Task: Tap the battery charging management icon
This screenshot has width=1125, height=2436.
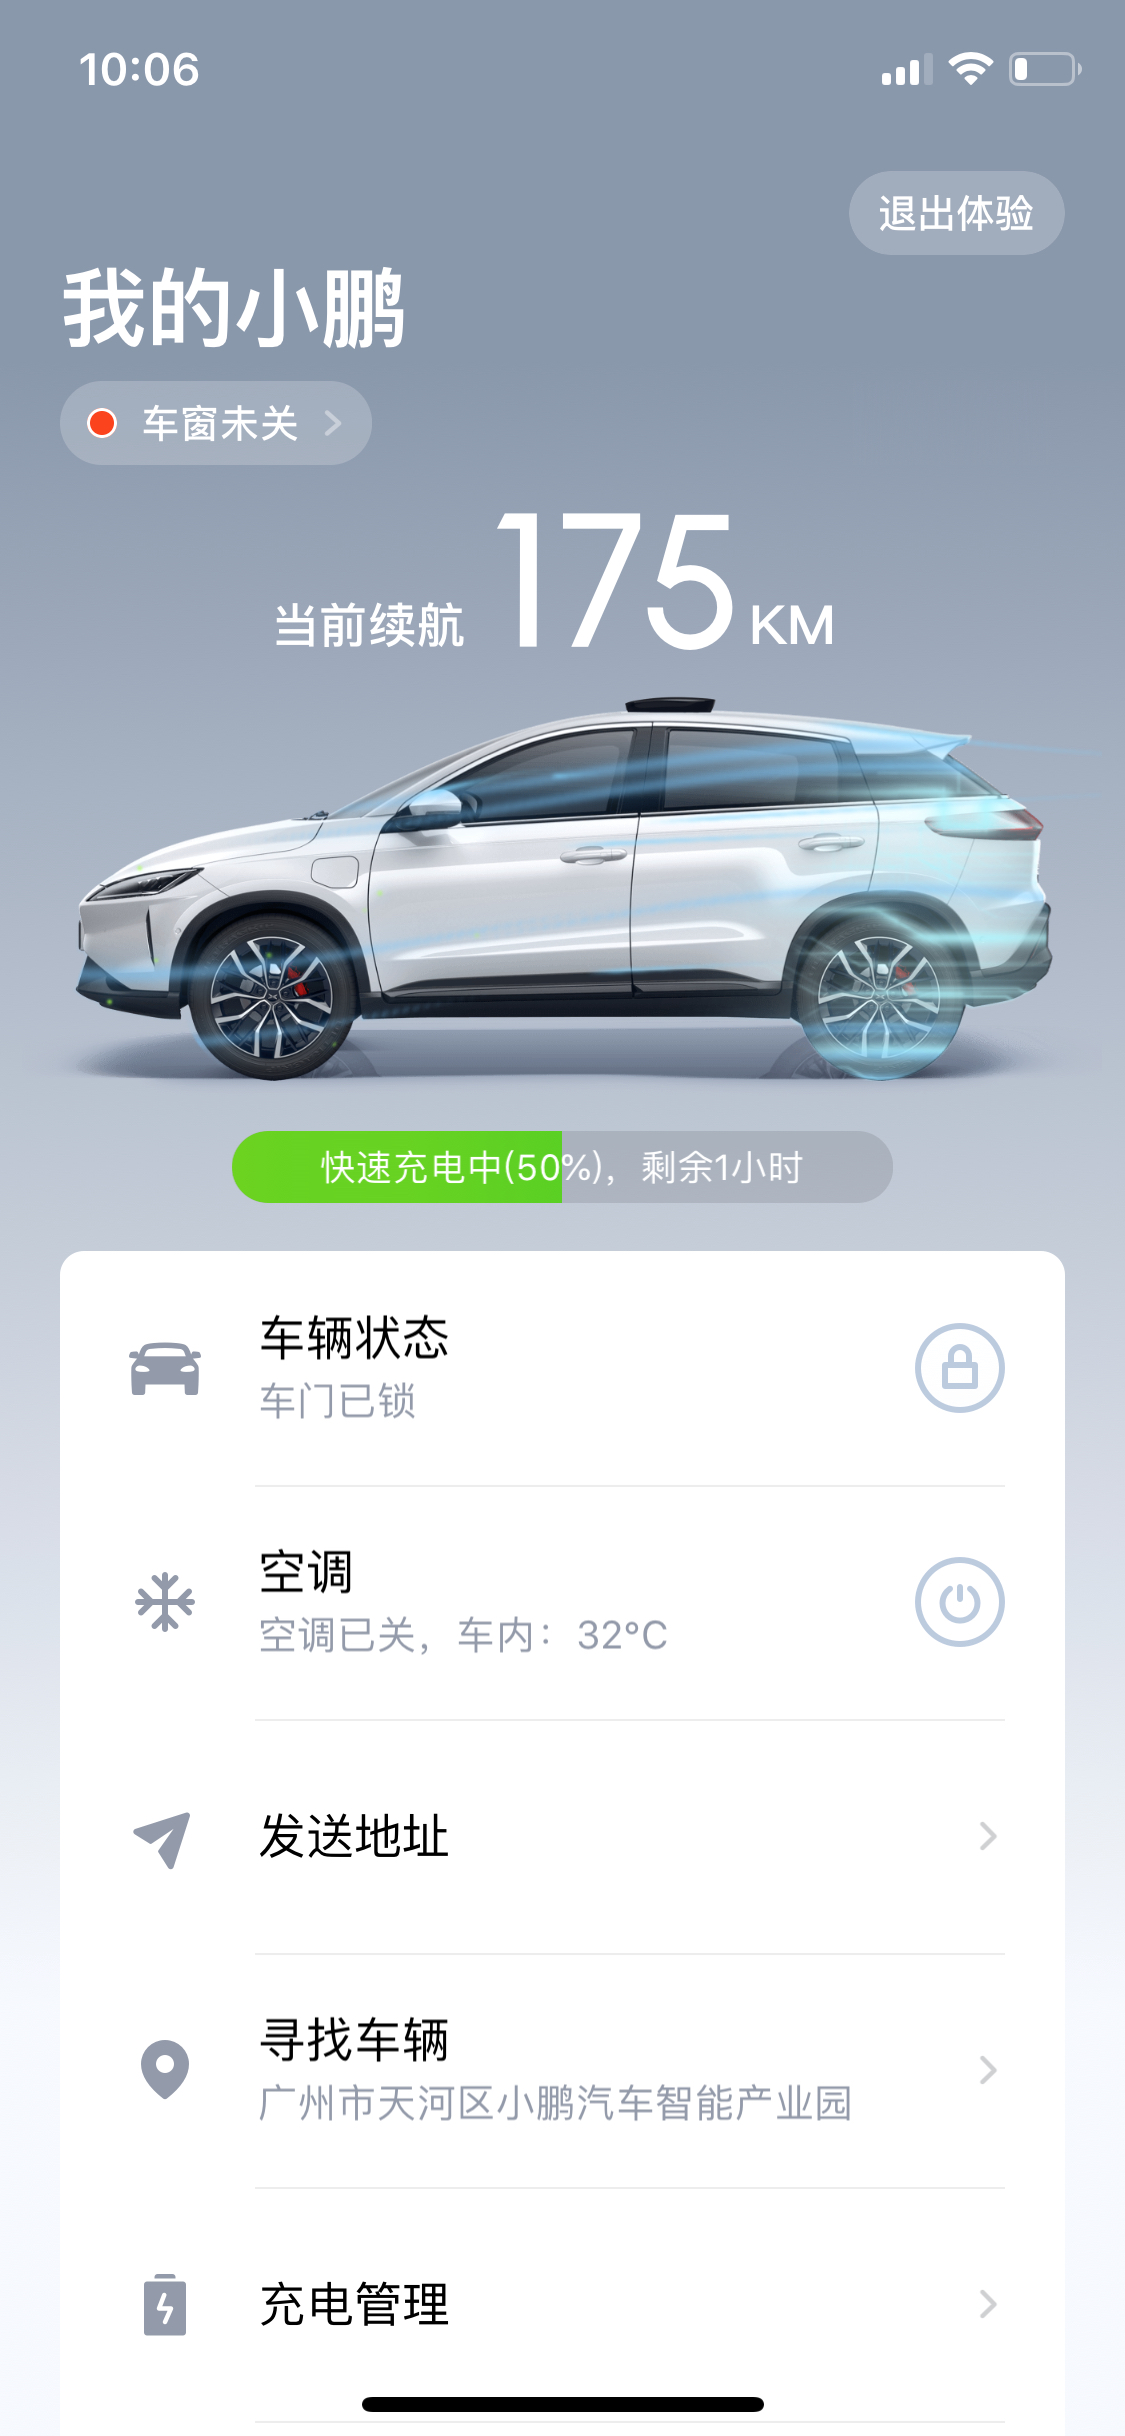Action: 165,2304
